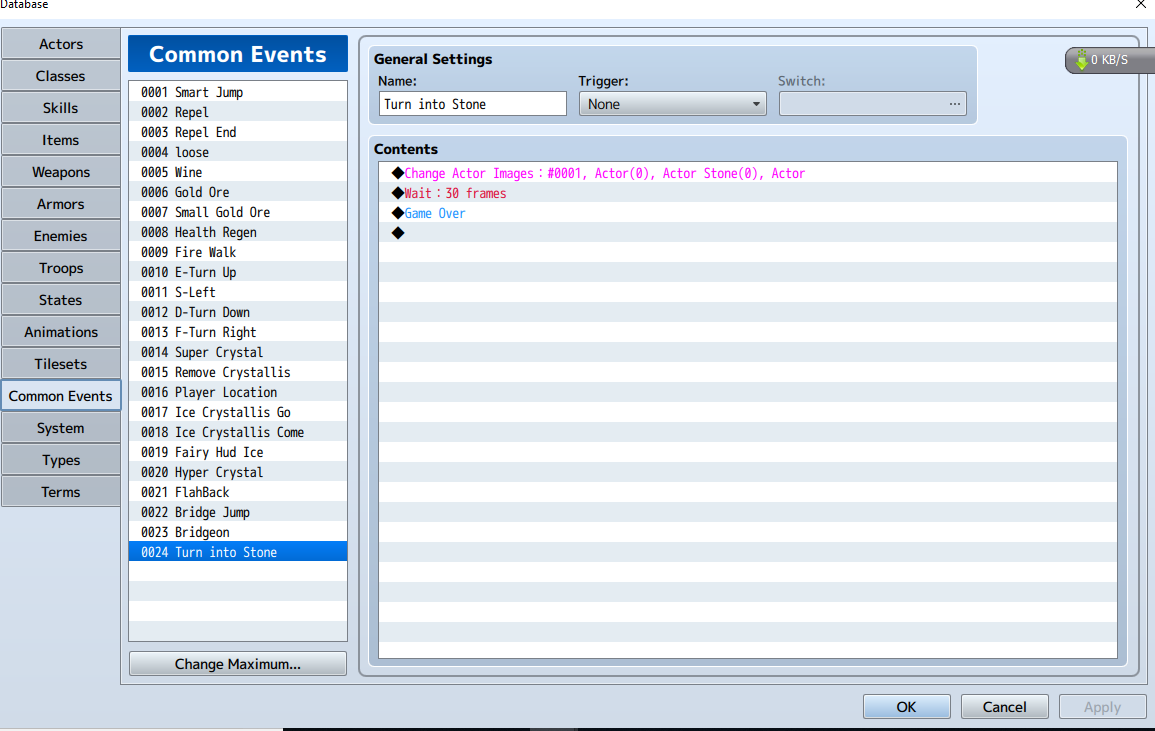
Task: Select 0001 Smart Jump common event
Action: click(237, 92)
